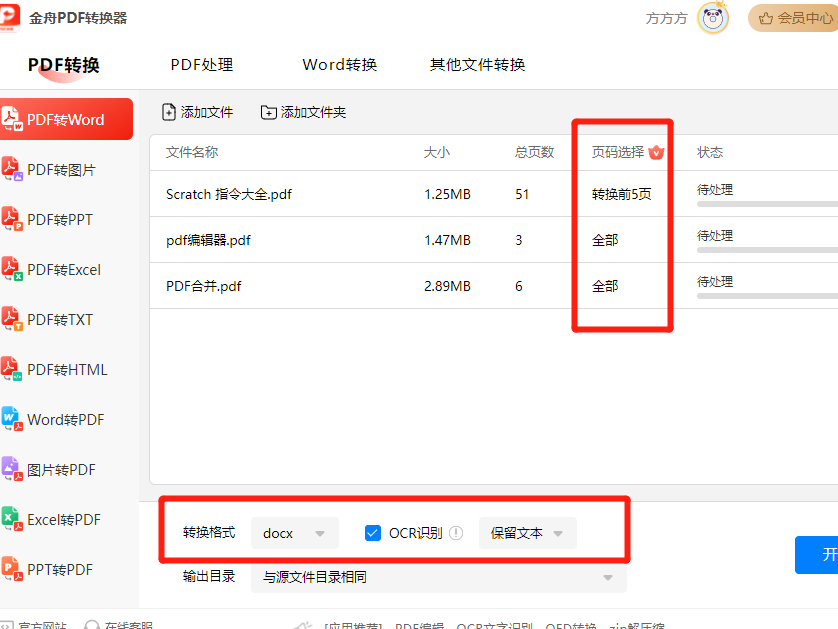Click the 金舟PDF转换器 app logo
Screen dimensions: 838x629
9,17
